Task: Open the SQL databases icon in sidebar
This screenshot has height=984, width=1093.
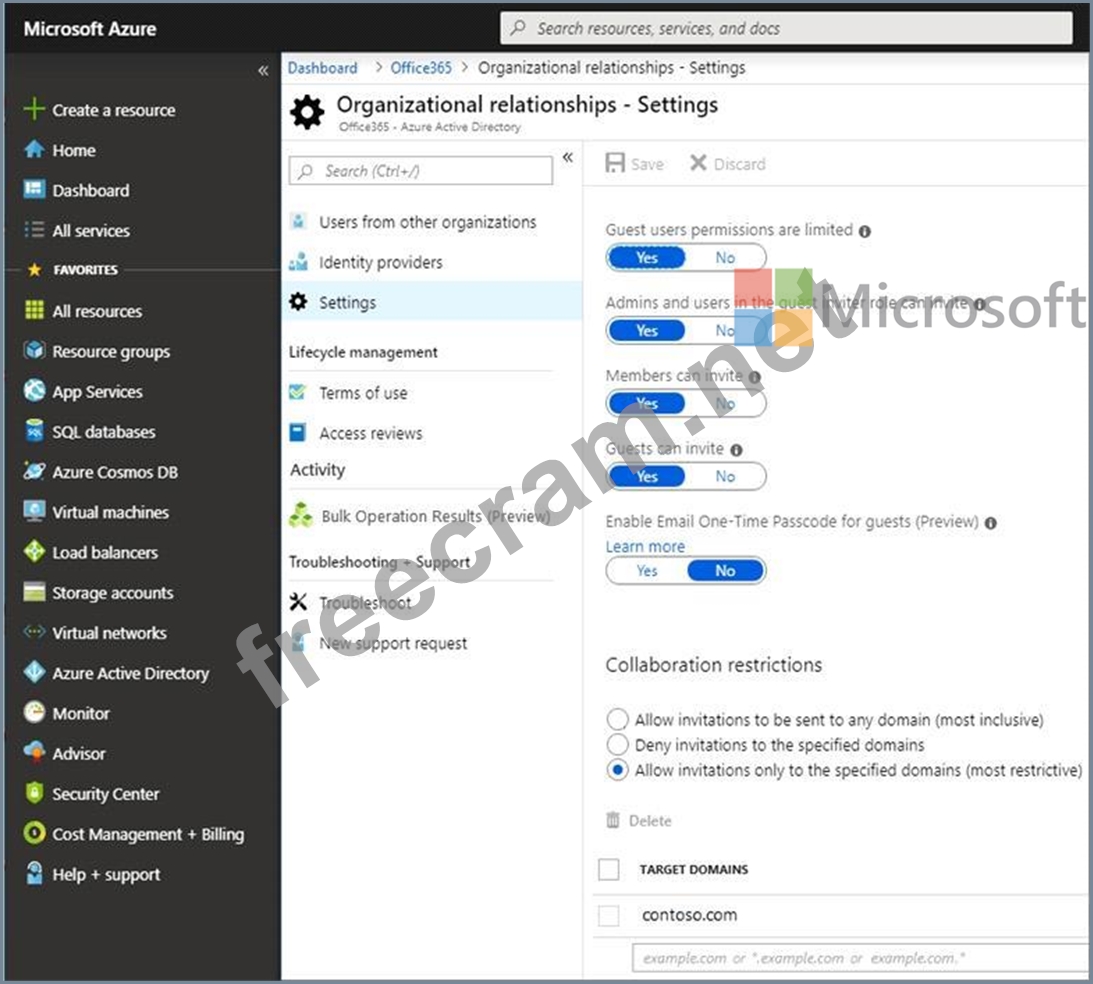Action: pyautogui.click(x=34, y=432)
